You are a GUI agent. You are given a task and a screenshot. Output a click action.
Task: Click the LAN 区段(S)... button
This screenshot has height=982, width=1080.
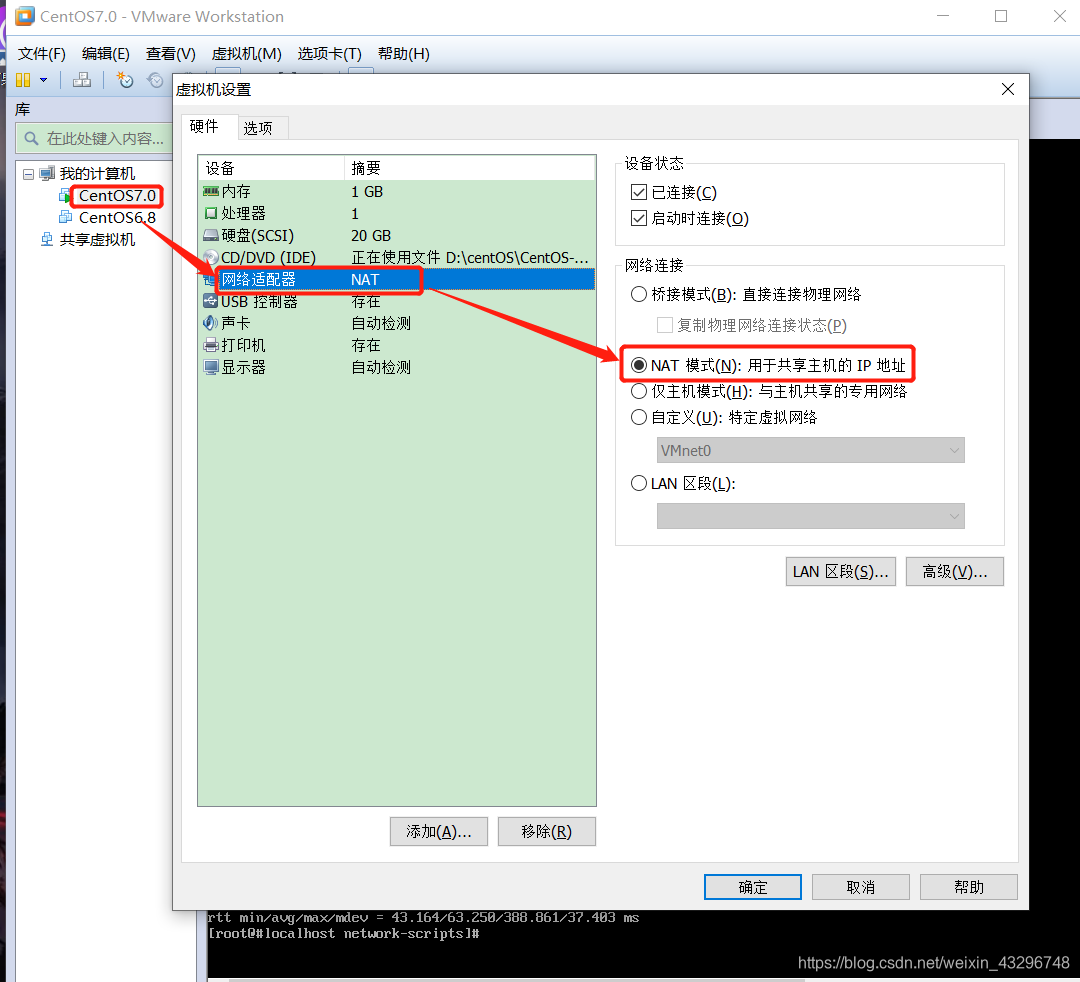point(840,572)
